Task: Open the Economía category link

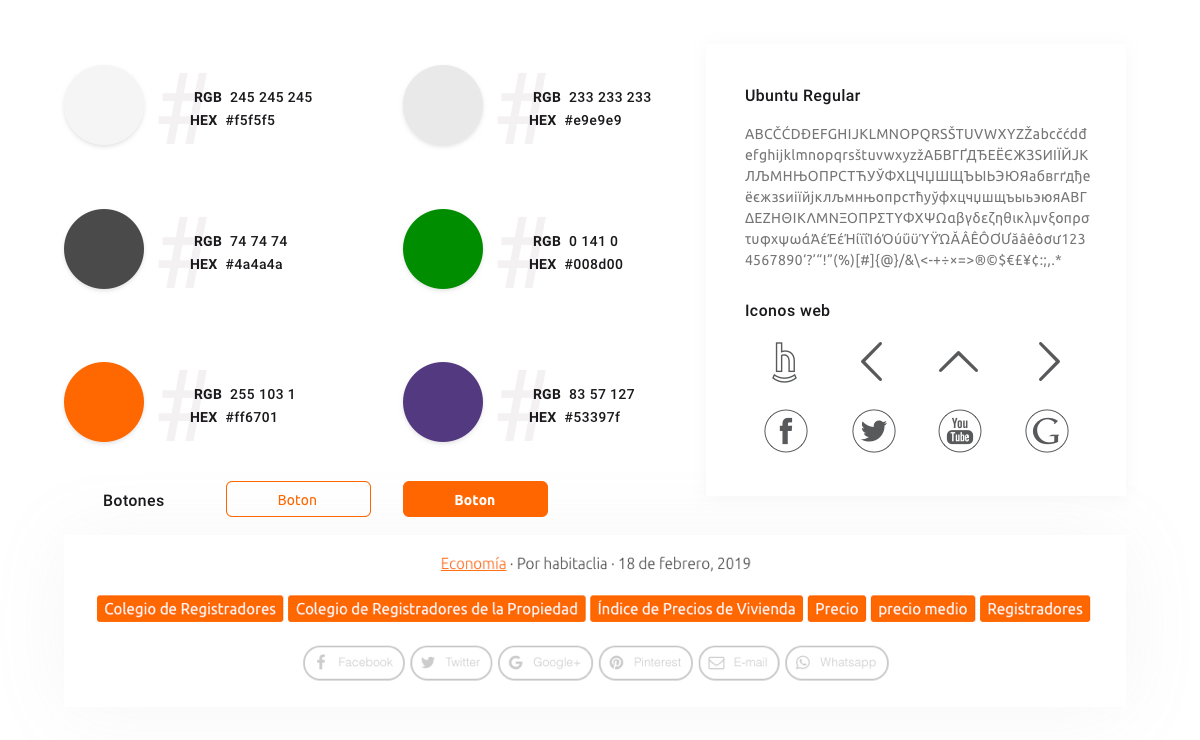Action: [473, 564]
